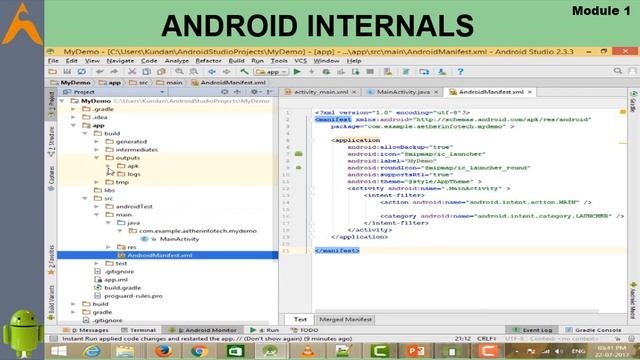The width and height of the screenshot is (640, 360).
Task: Toggle the Structure side tool window
Action: [51, 141]
